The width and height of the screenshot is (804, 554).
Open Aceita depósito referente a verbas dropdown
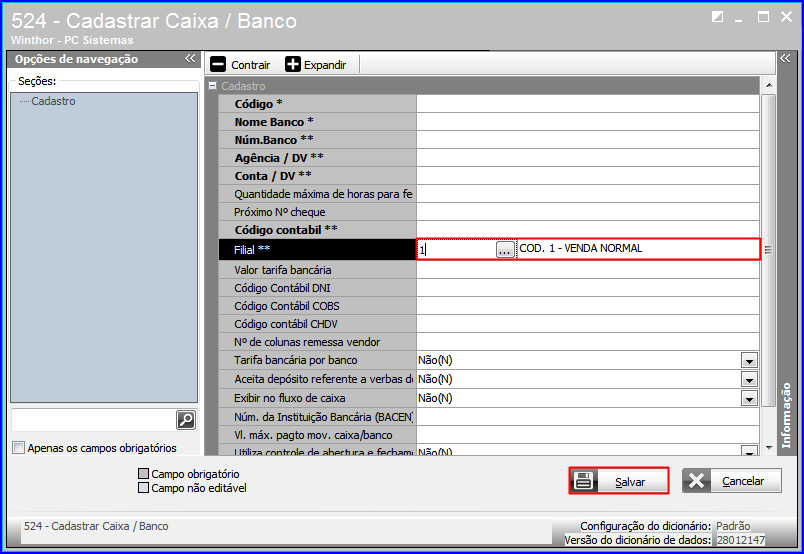[749, 380]
